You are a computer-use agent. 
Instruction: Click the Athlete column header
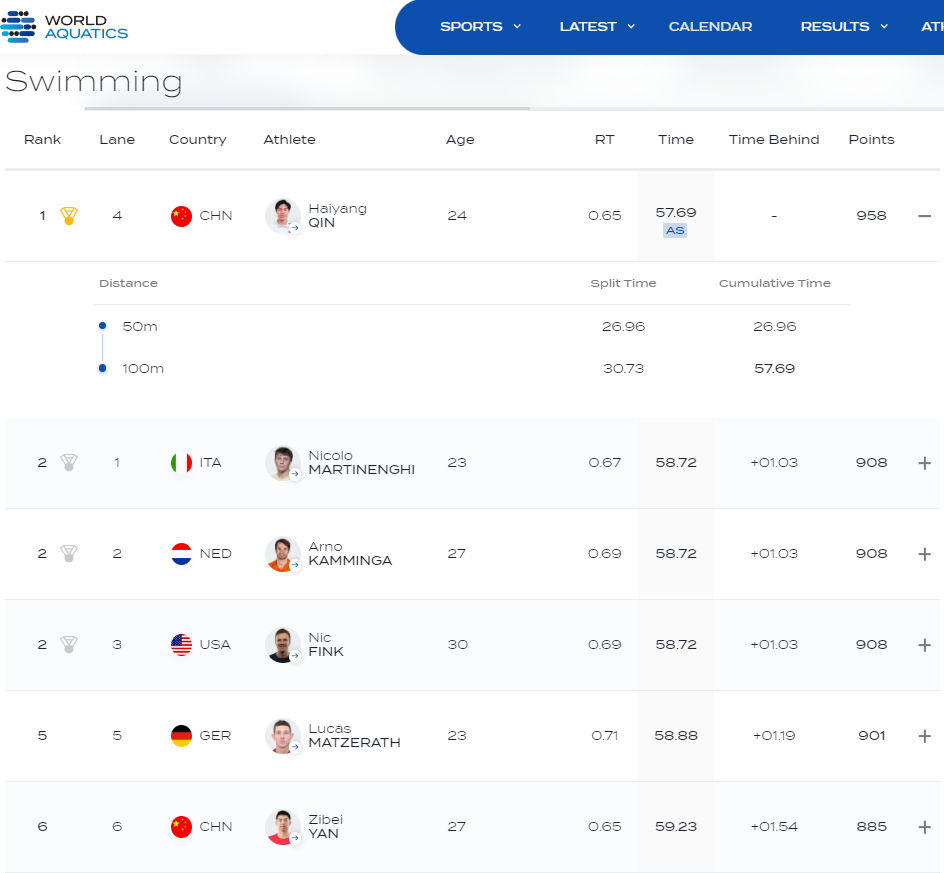tap(289, 140)
